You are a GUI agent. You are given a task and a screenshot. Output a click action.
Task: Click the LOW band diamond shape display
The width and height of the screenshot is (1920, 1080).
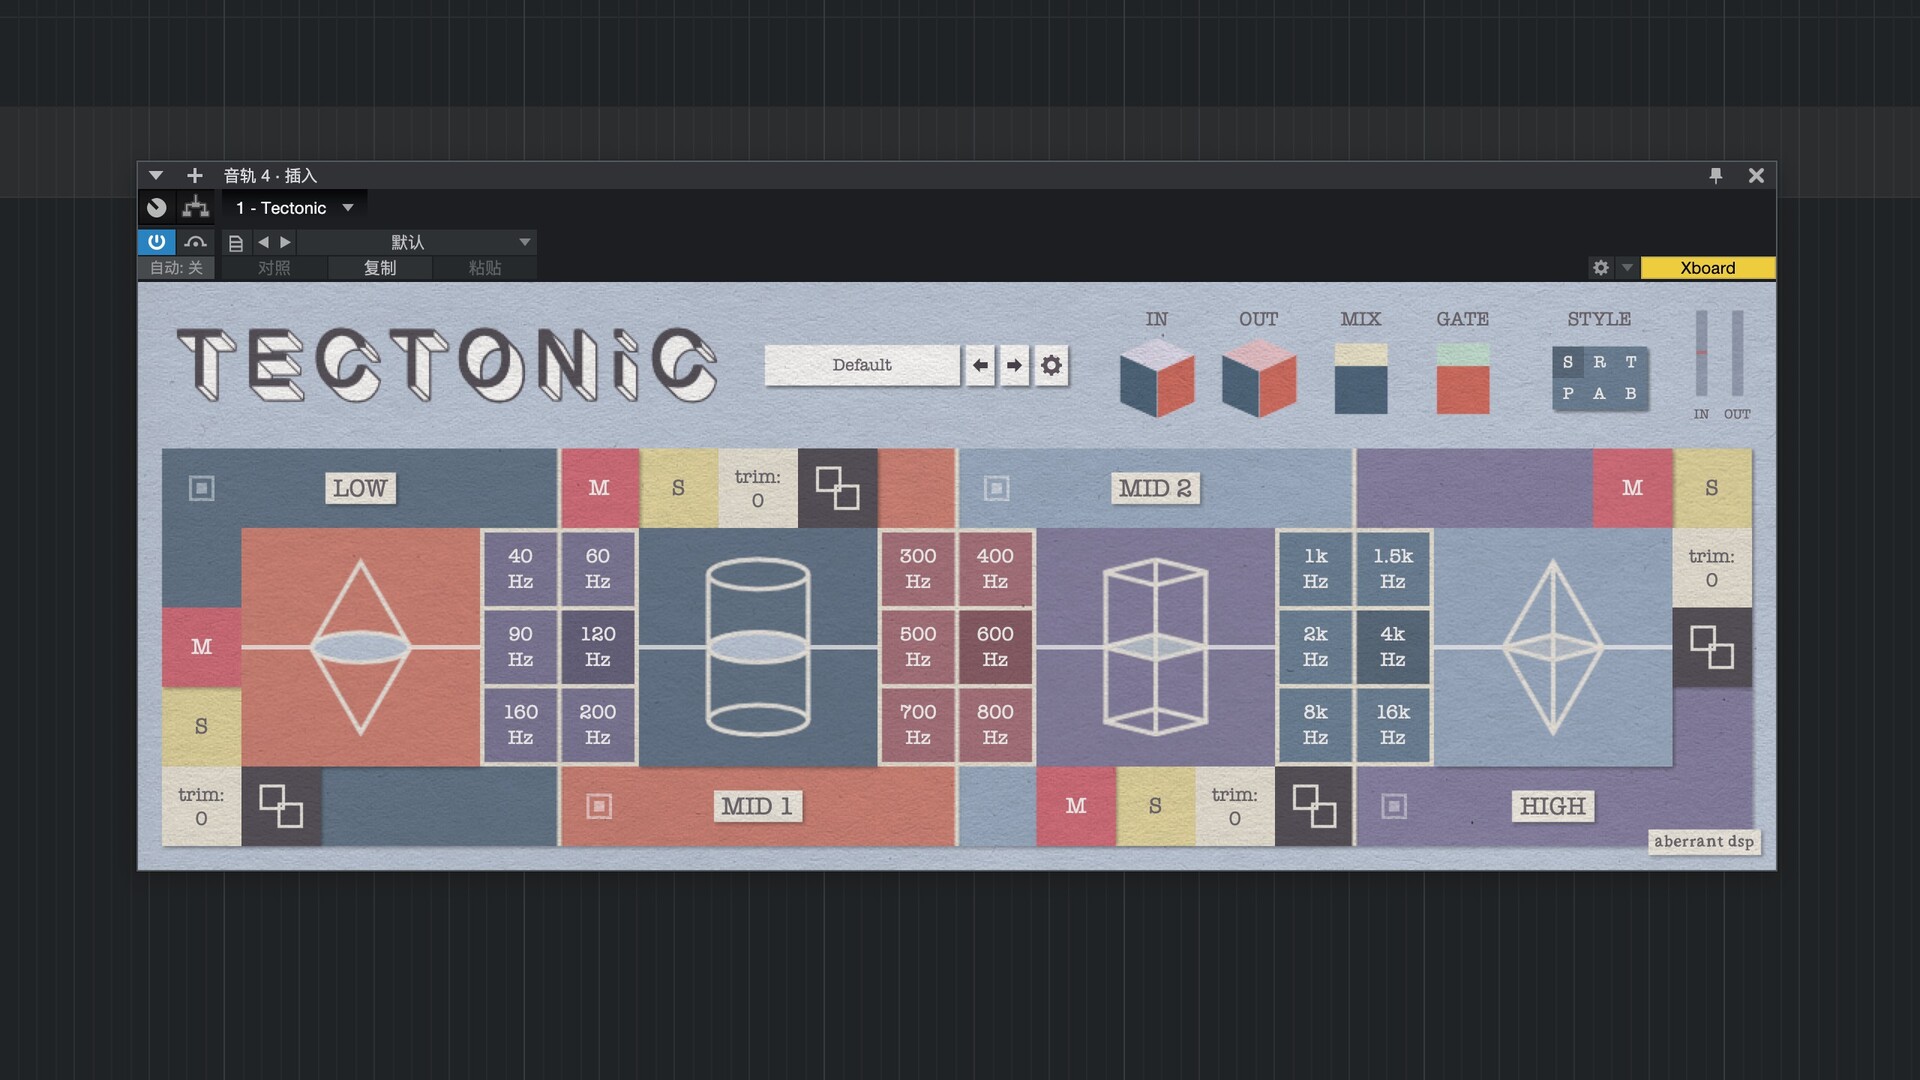click(361, 647)
